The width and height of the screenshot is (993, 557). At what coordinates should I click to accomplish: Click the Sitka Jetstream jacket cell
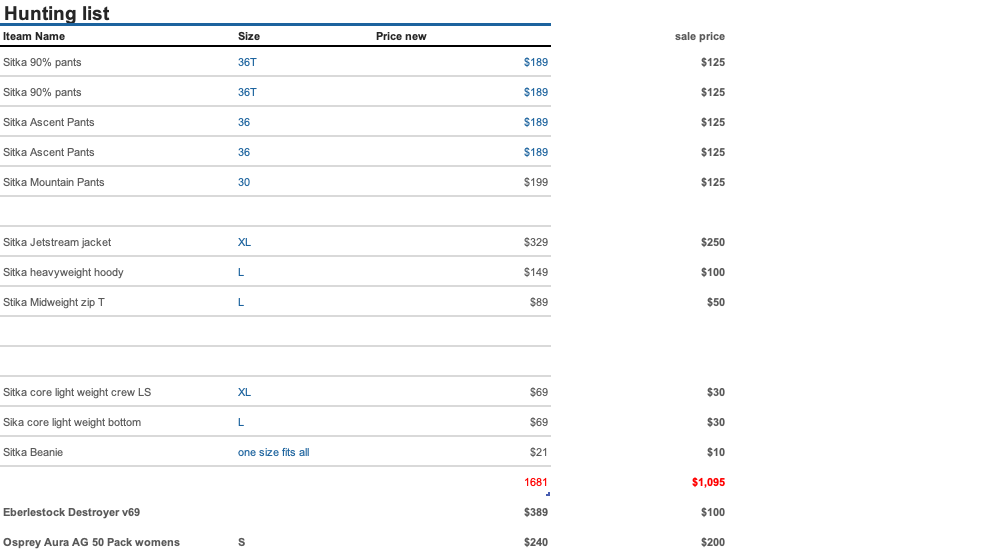(57, 242)
